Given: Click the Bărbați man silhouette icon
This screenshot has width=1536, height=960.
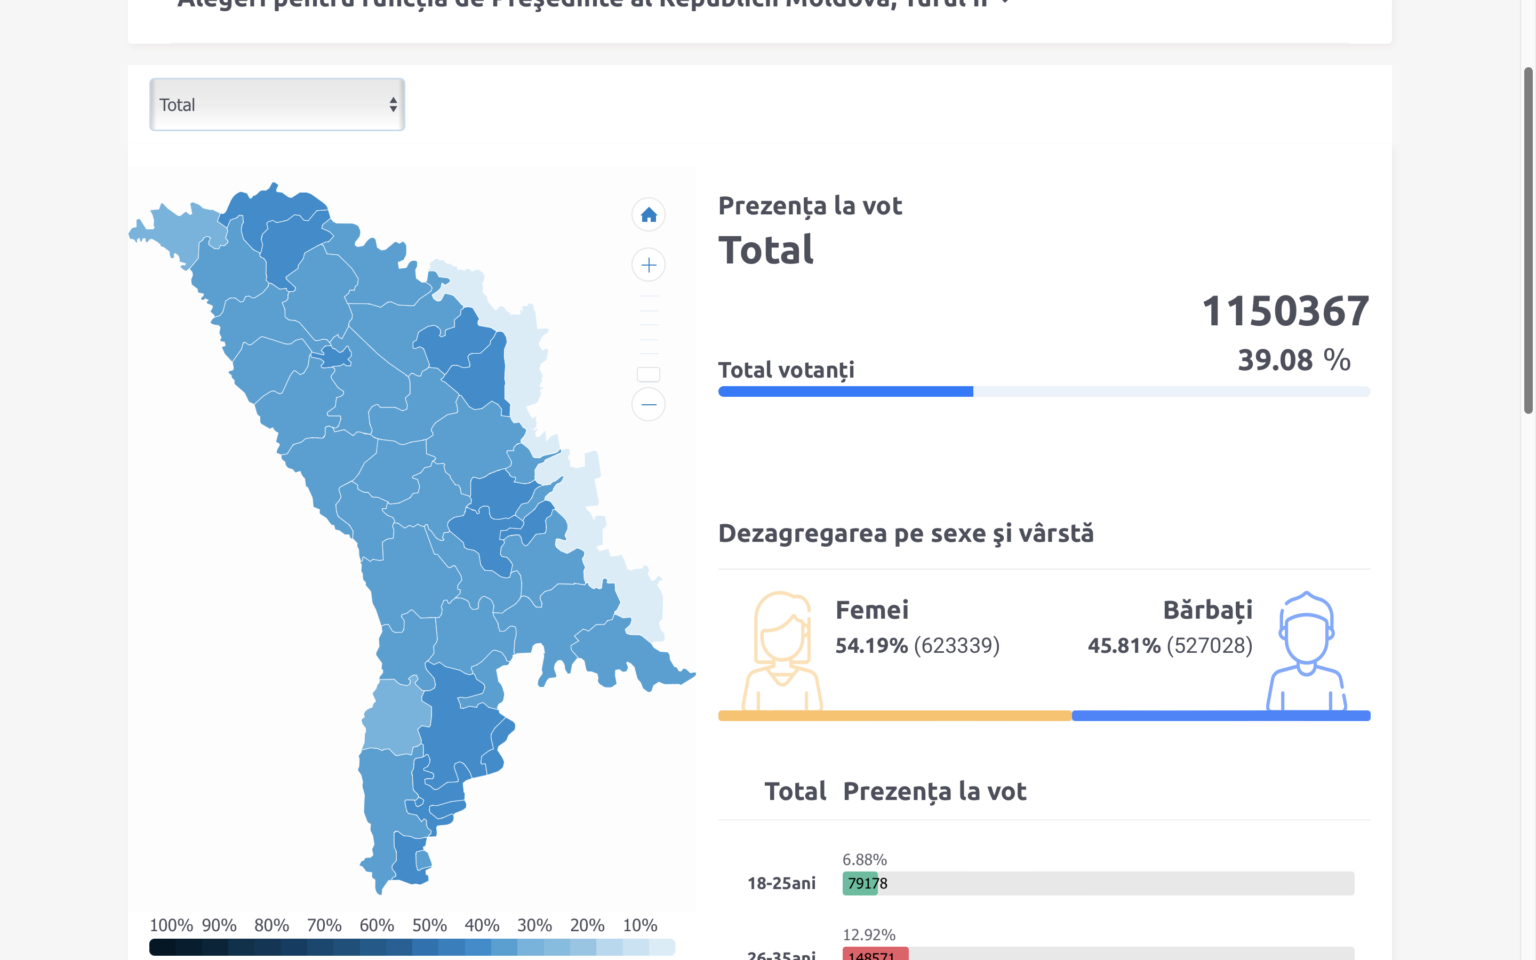Looking at the screenshot, I should pyautogui.click(x=1306, y=650).
